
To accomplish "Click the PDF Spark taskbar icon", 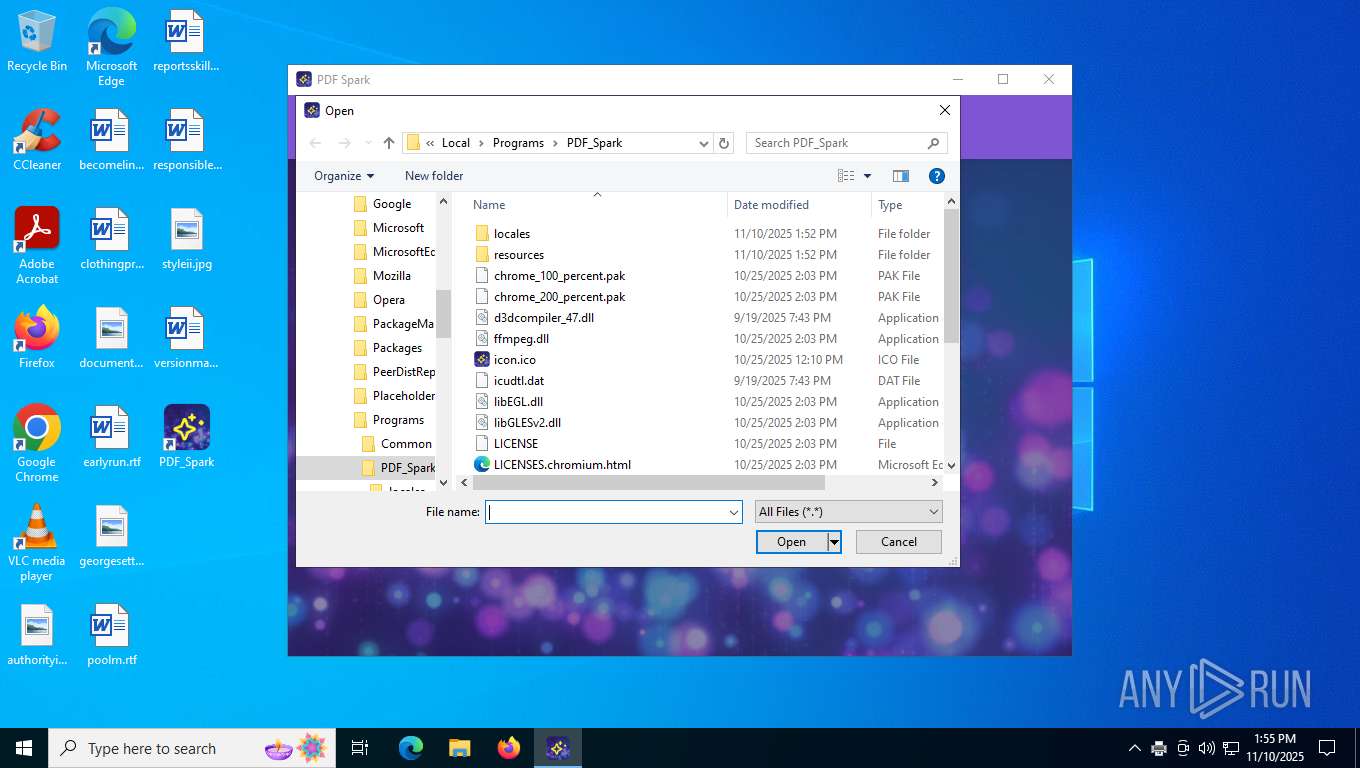I will (x=558, y=748).
